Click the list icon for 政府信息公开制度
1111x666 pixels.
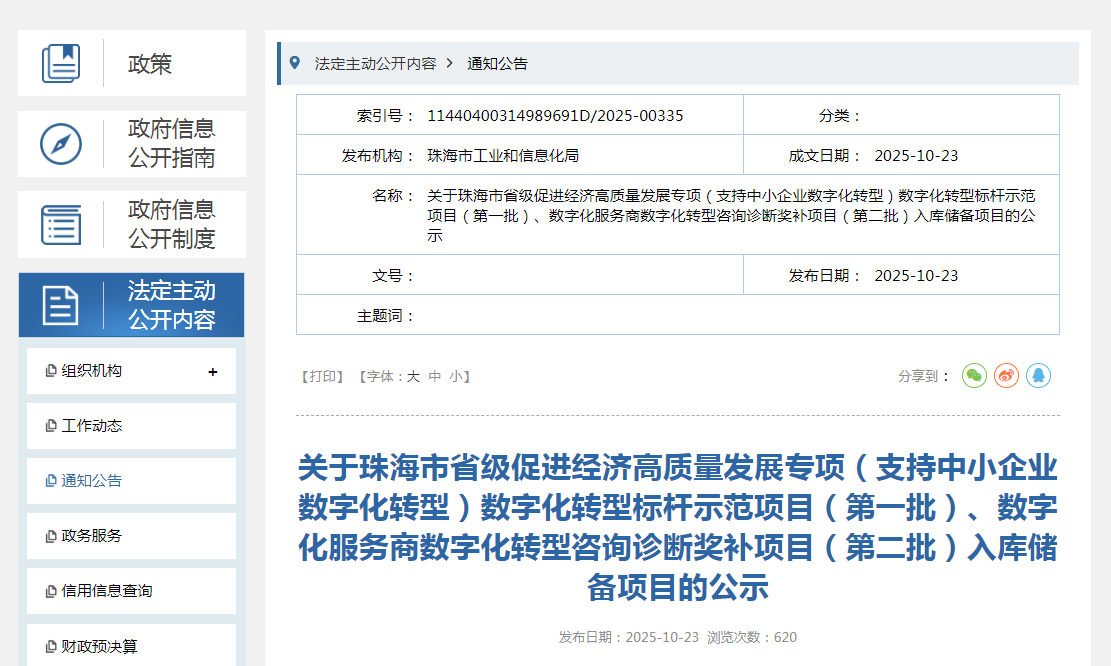[x=61, y=224]
